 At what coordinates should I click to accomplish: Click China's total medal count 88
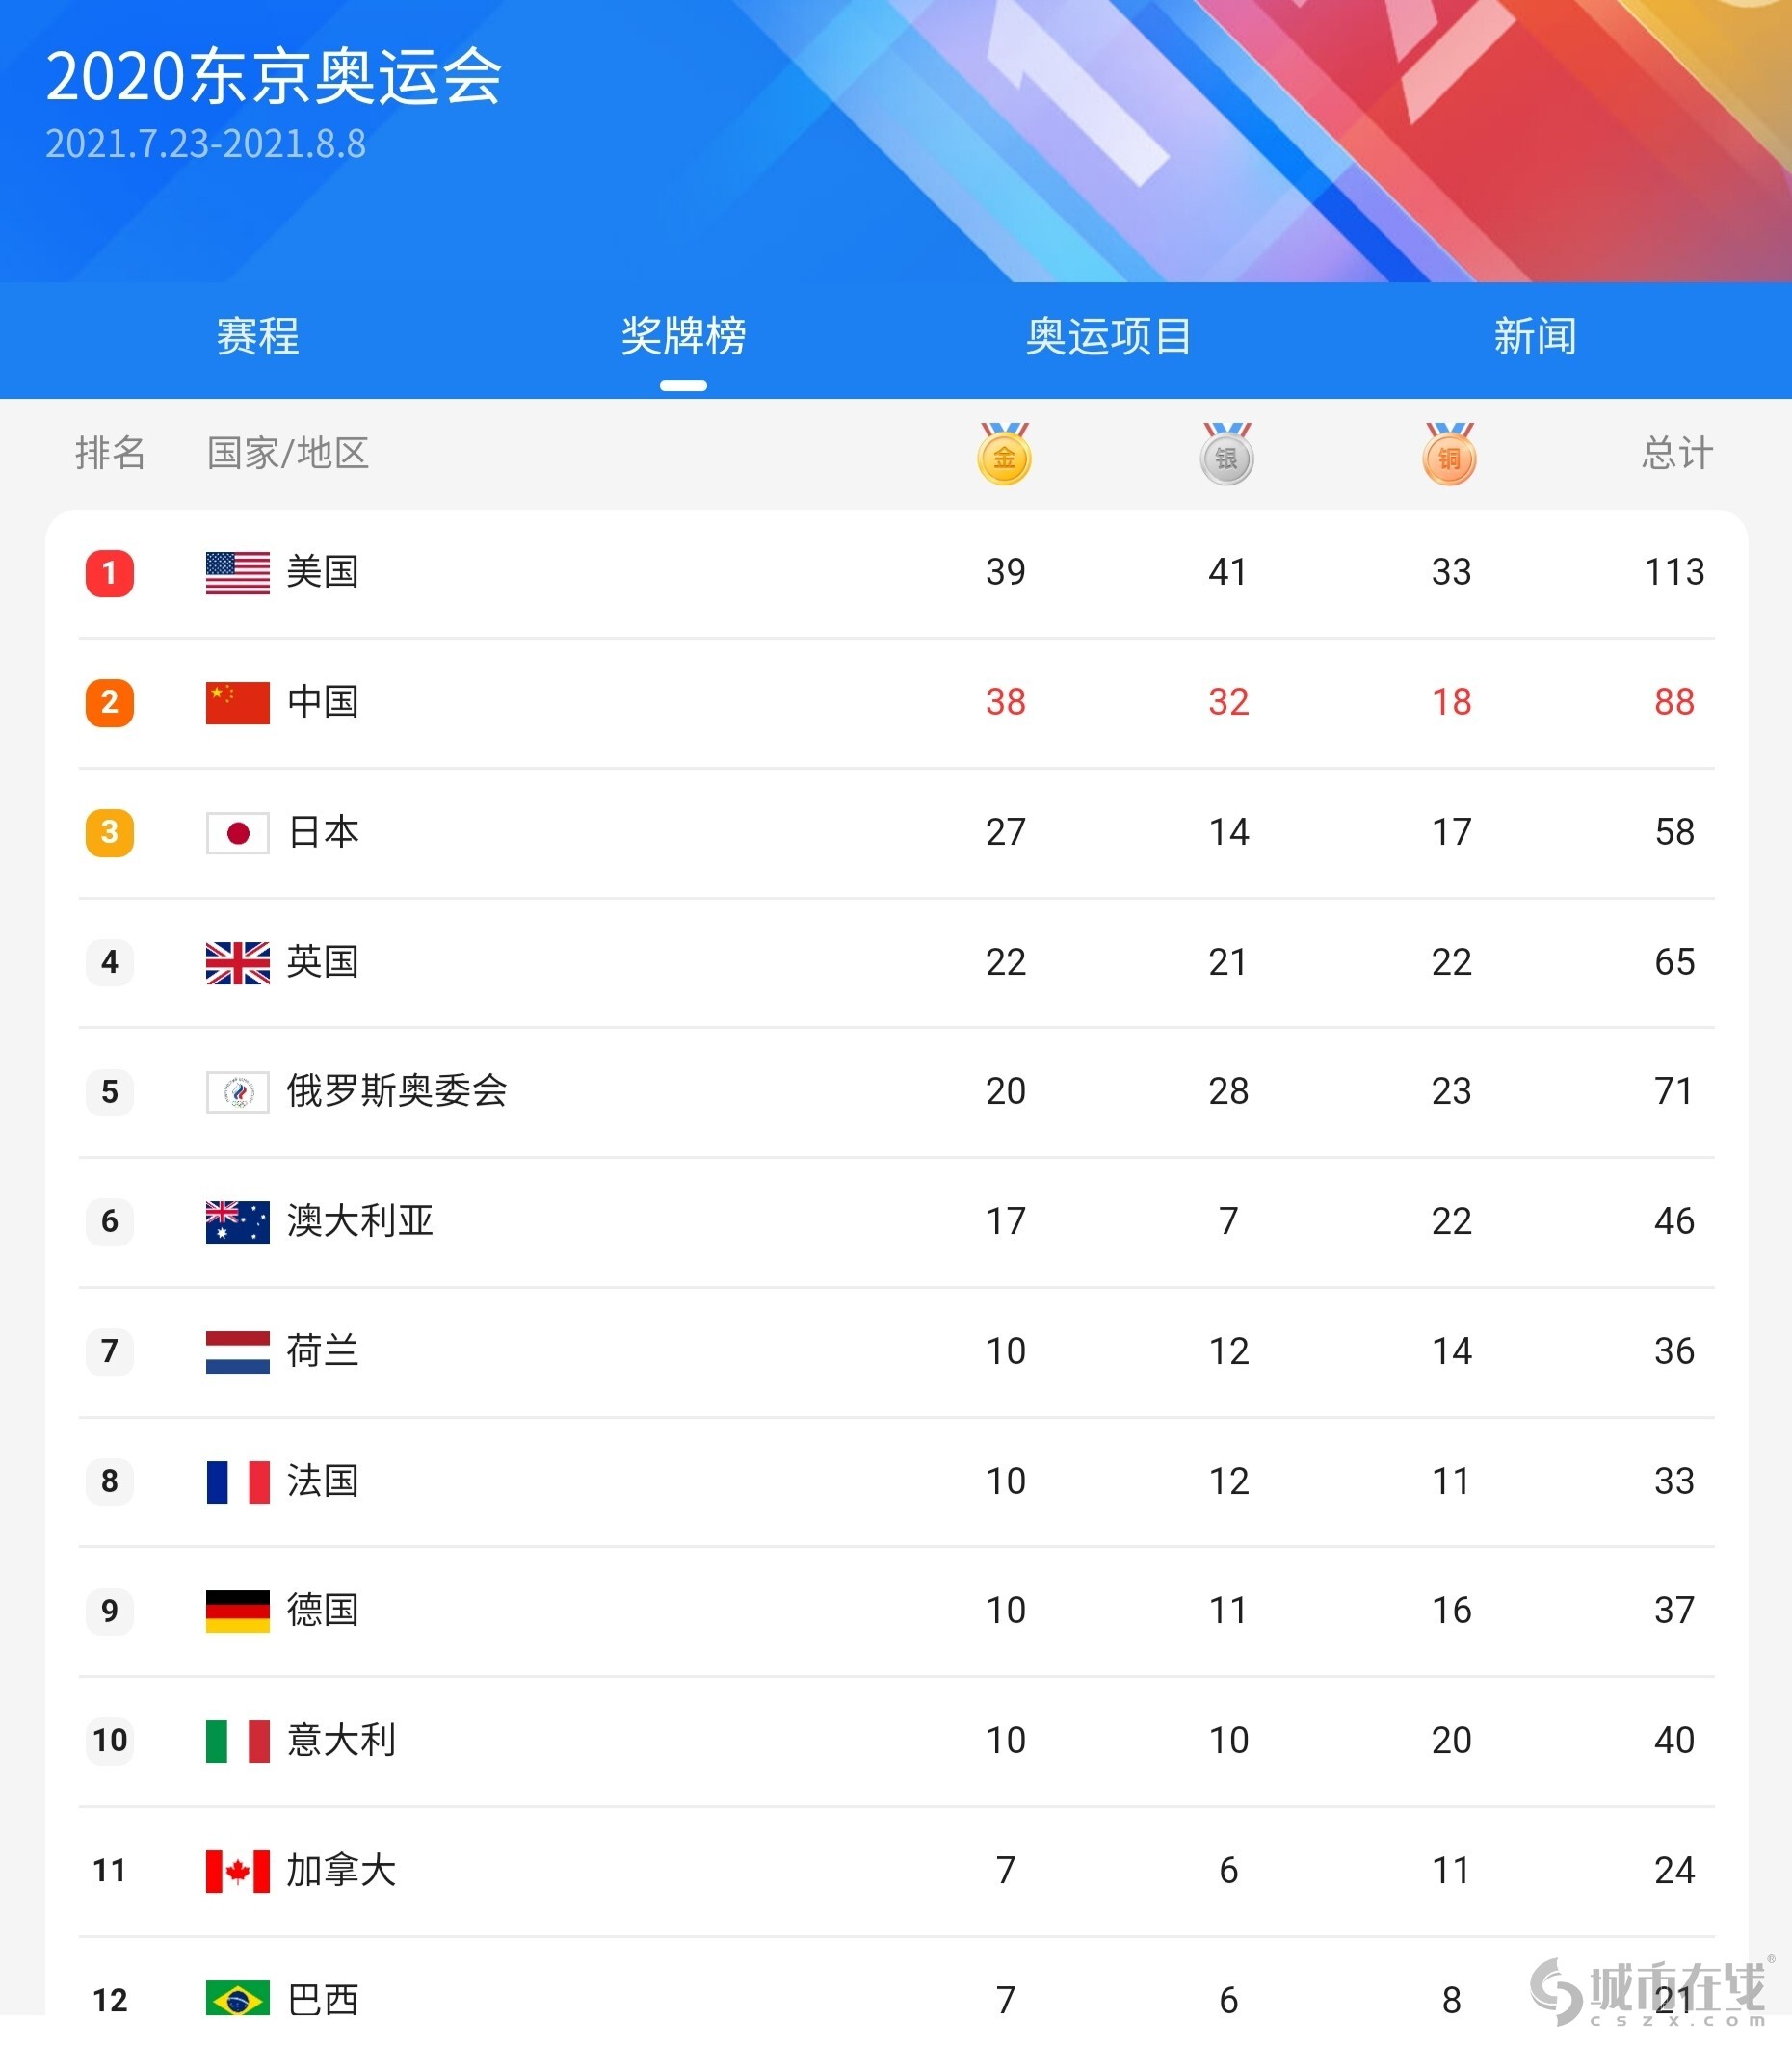point(1674,702)
